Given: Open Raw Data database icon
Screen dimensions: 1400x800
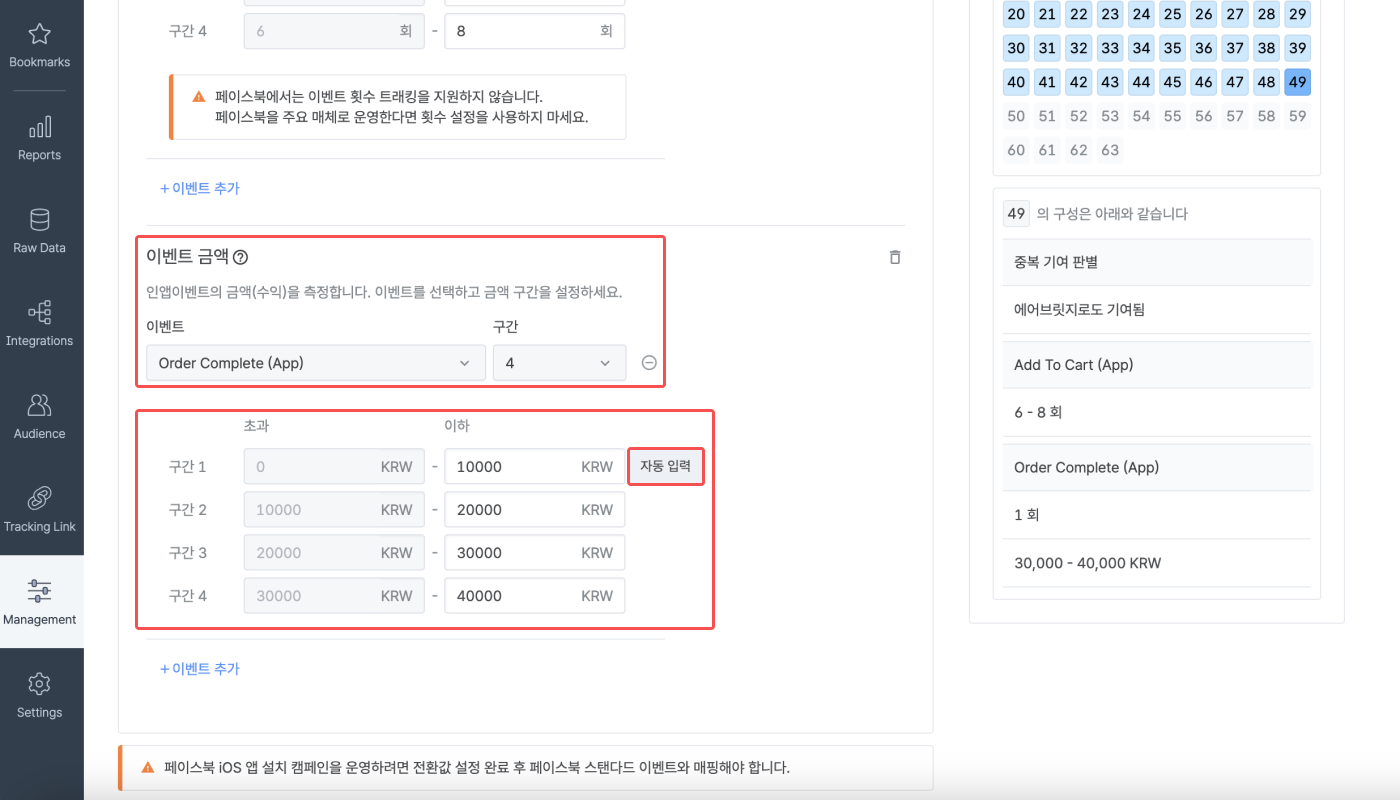Looking at the screenshot, I should click(40, 220).
